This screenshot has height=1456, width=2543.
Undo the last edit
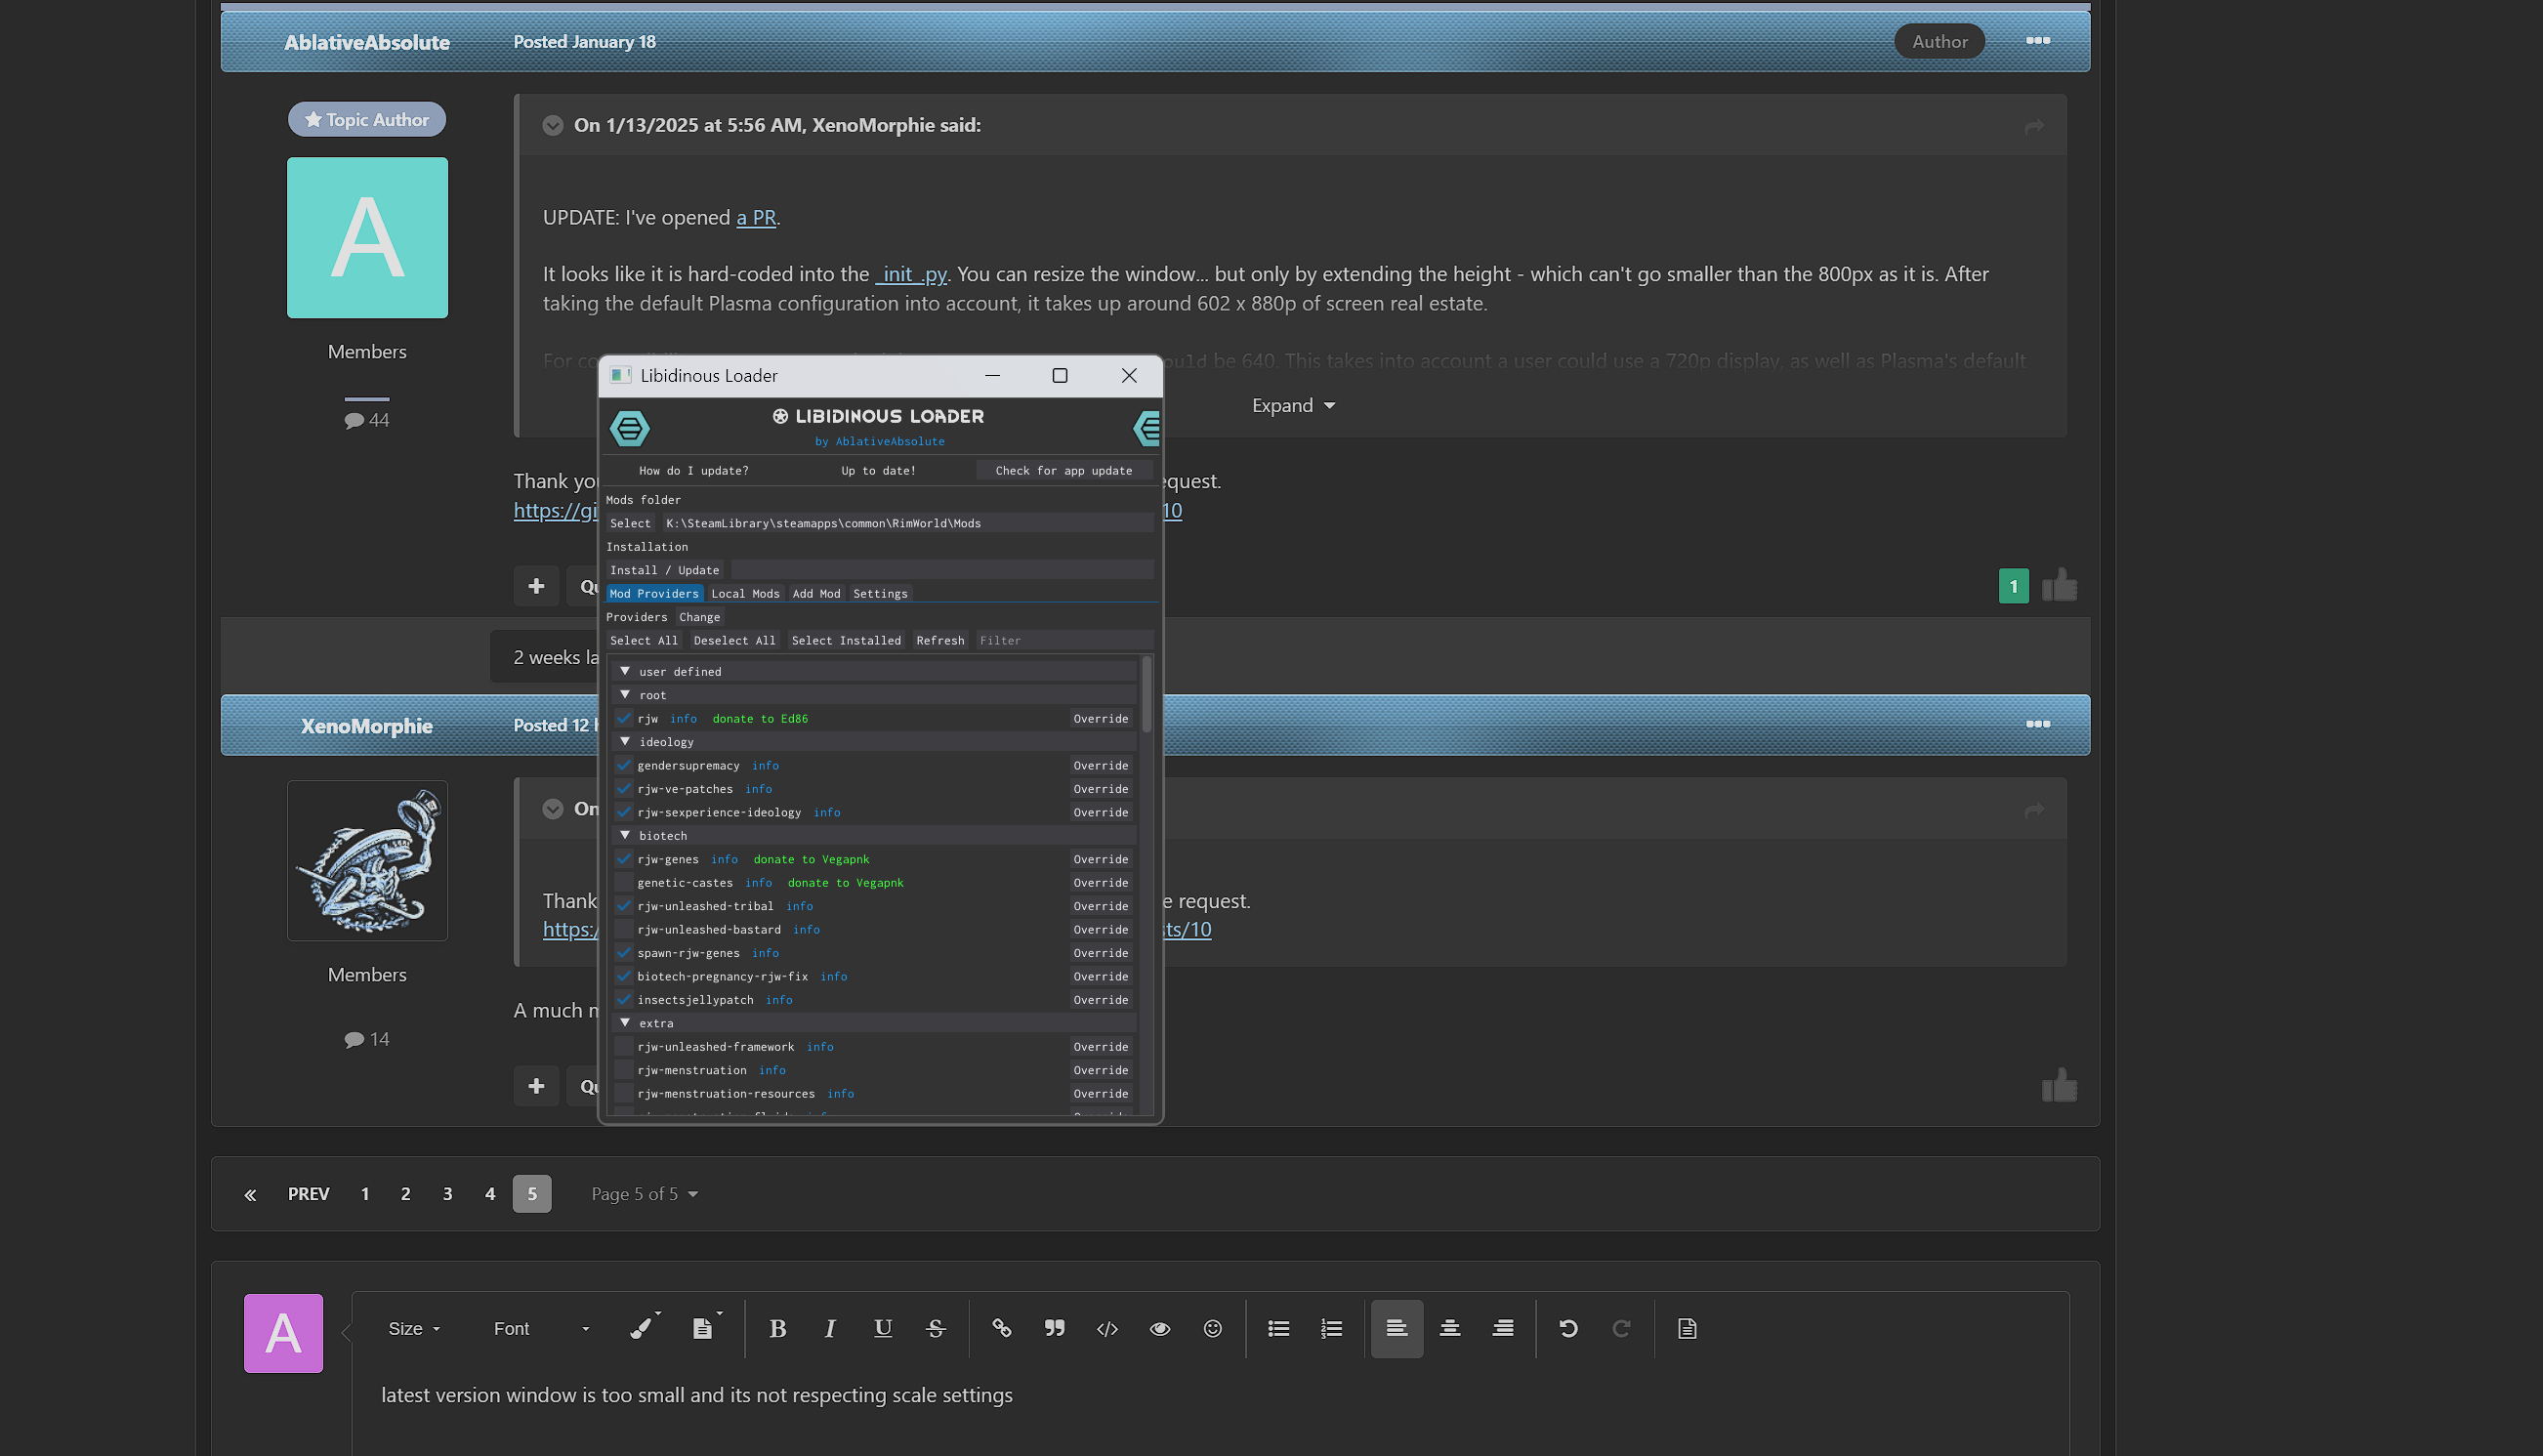1568,1328
